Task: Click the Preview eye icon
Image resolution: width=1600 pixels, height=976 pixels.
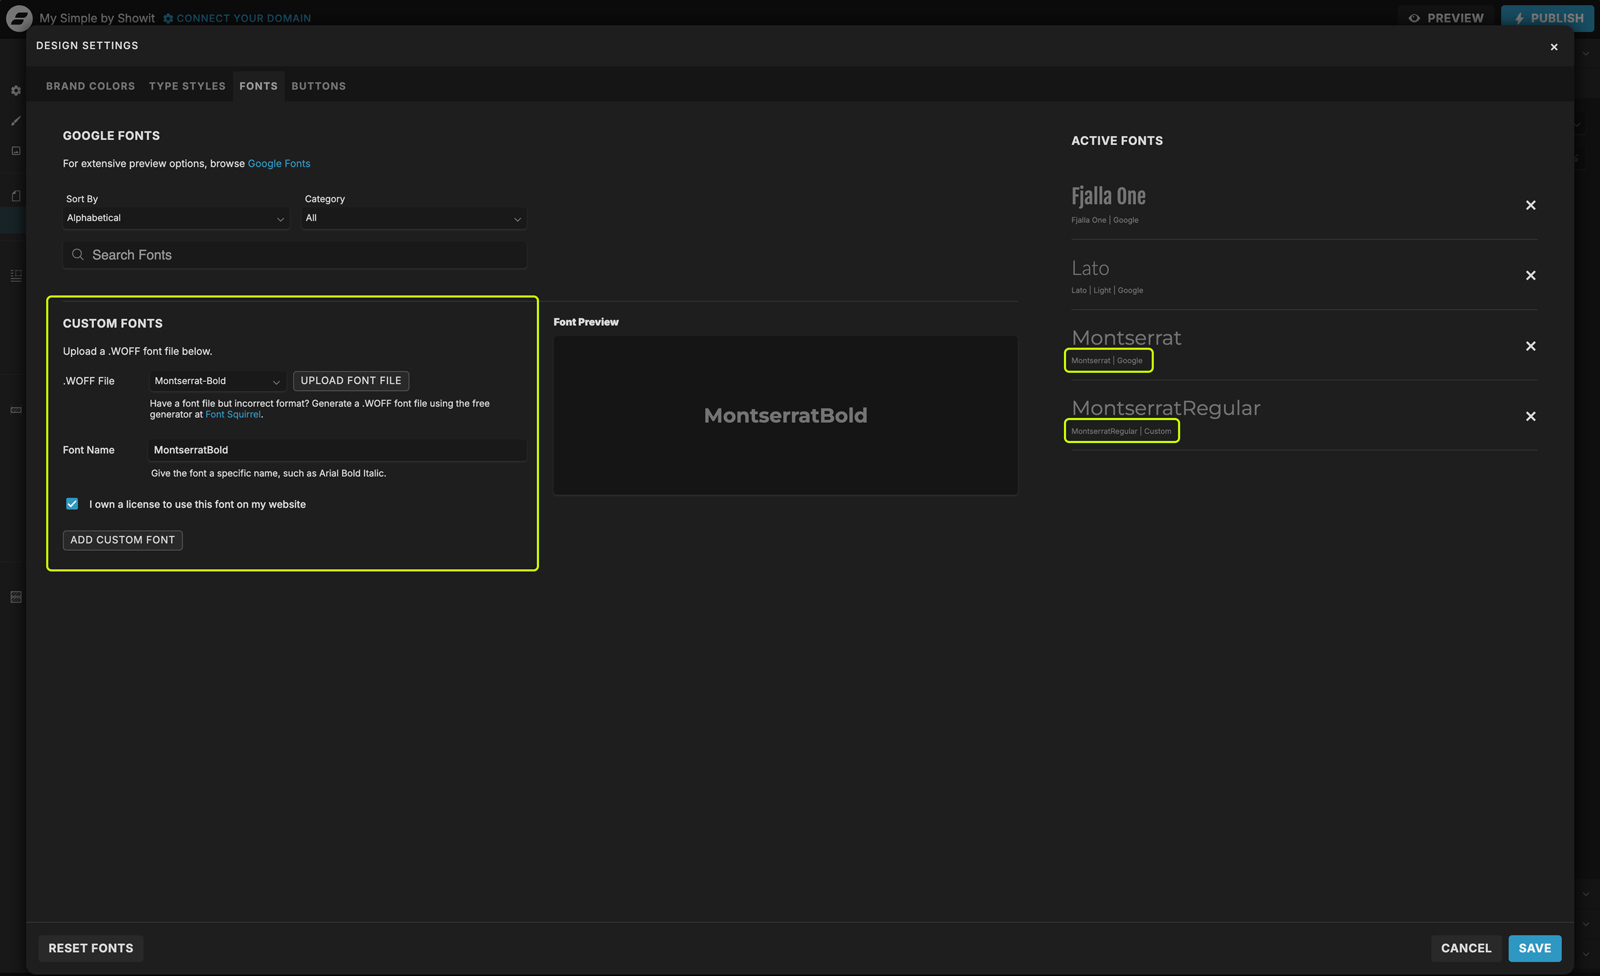Action: click(x=1414, y=17)
